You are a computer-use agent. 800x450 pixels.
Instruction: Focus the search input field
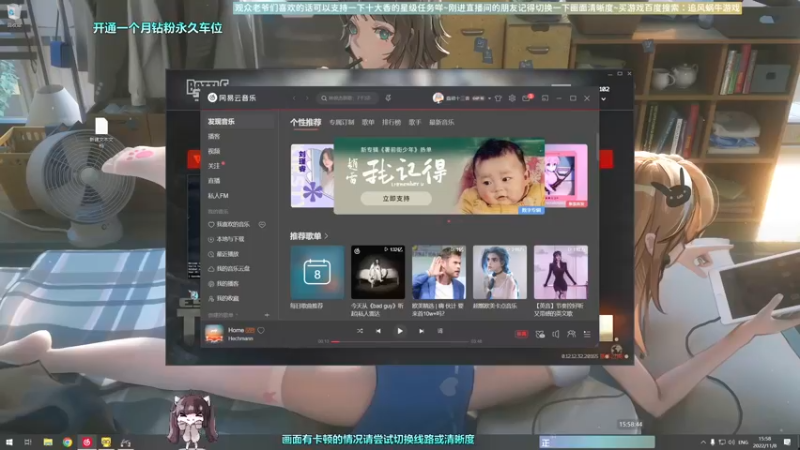point(347,98)
